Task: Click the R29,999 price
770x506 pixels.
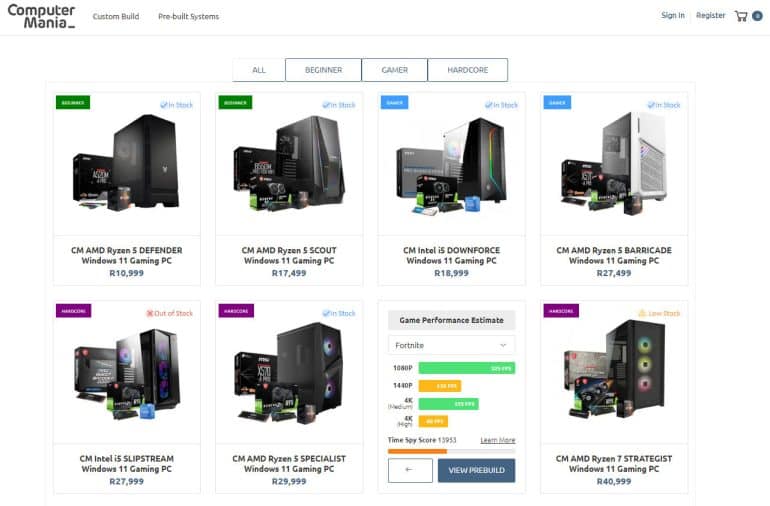Action: (289, 481)
